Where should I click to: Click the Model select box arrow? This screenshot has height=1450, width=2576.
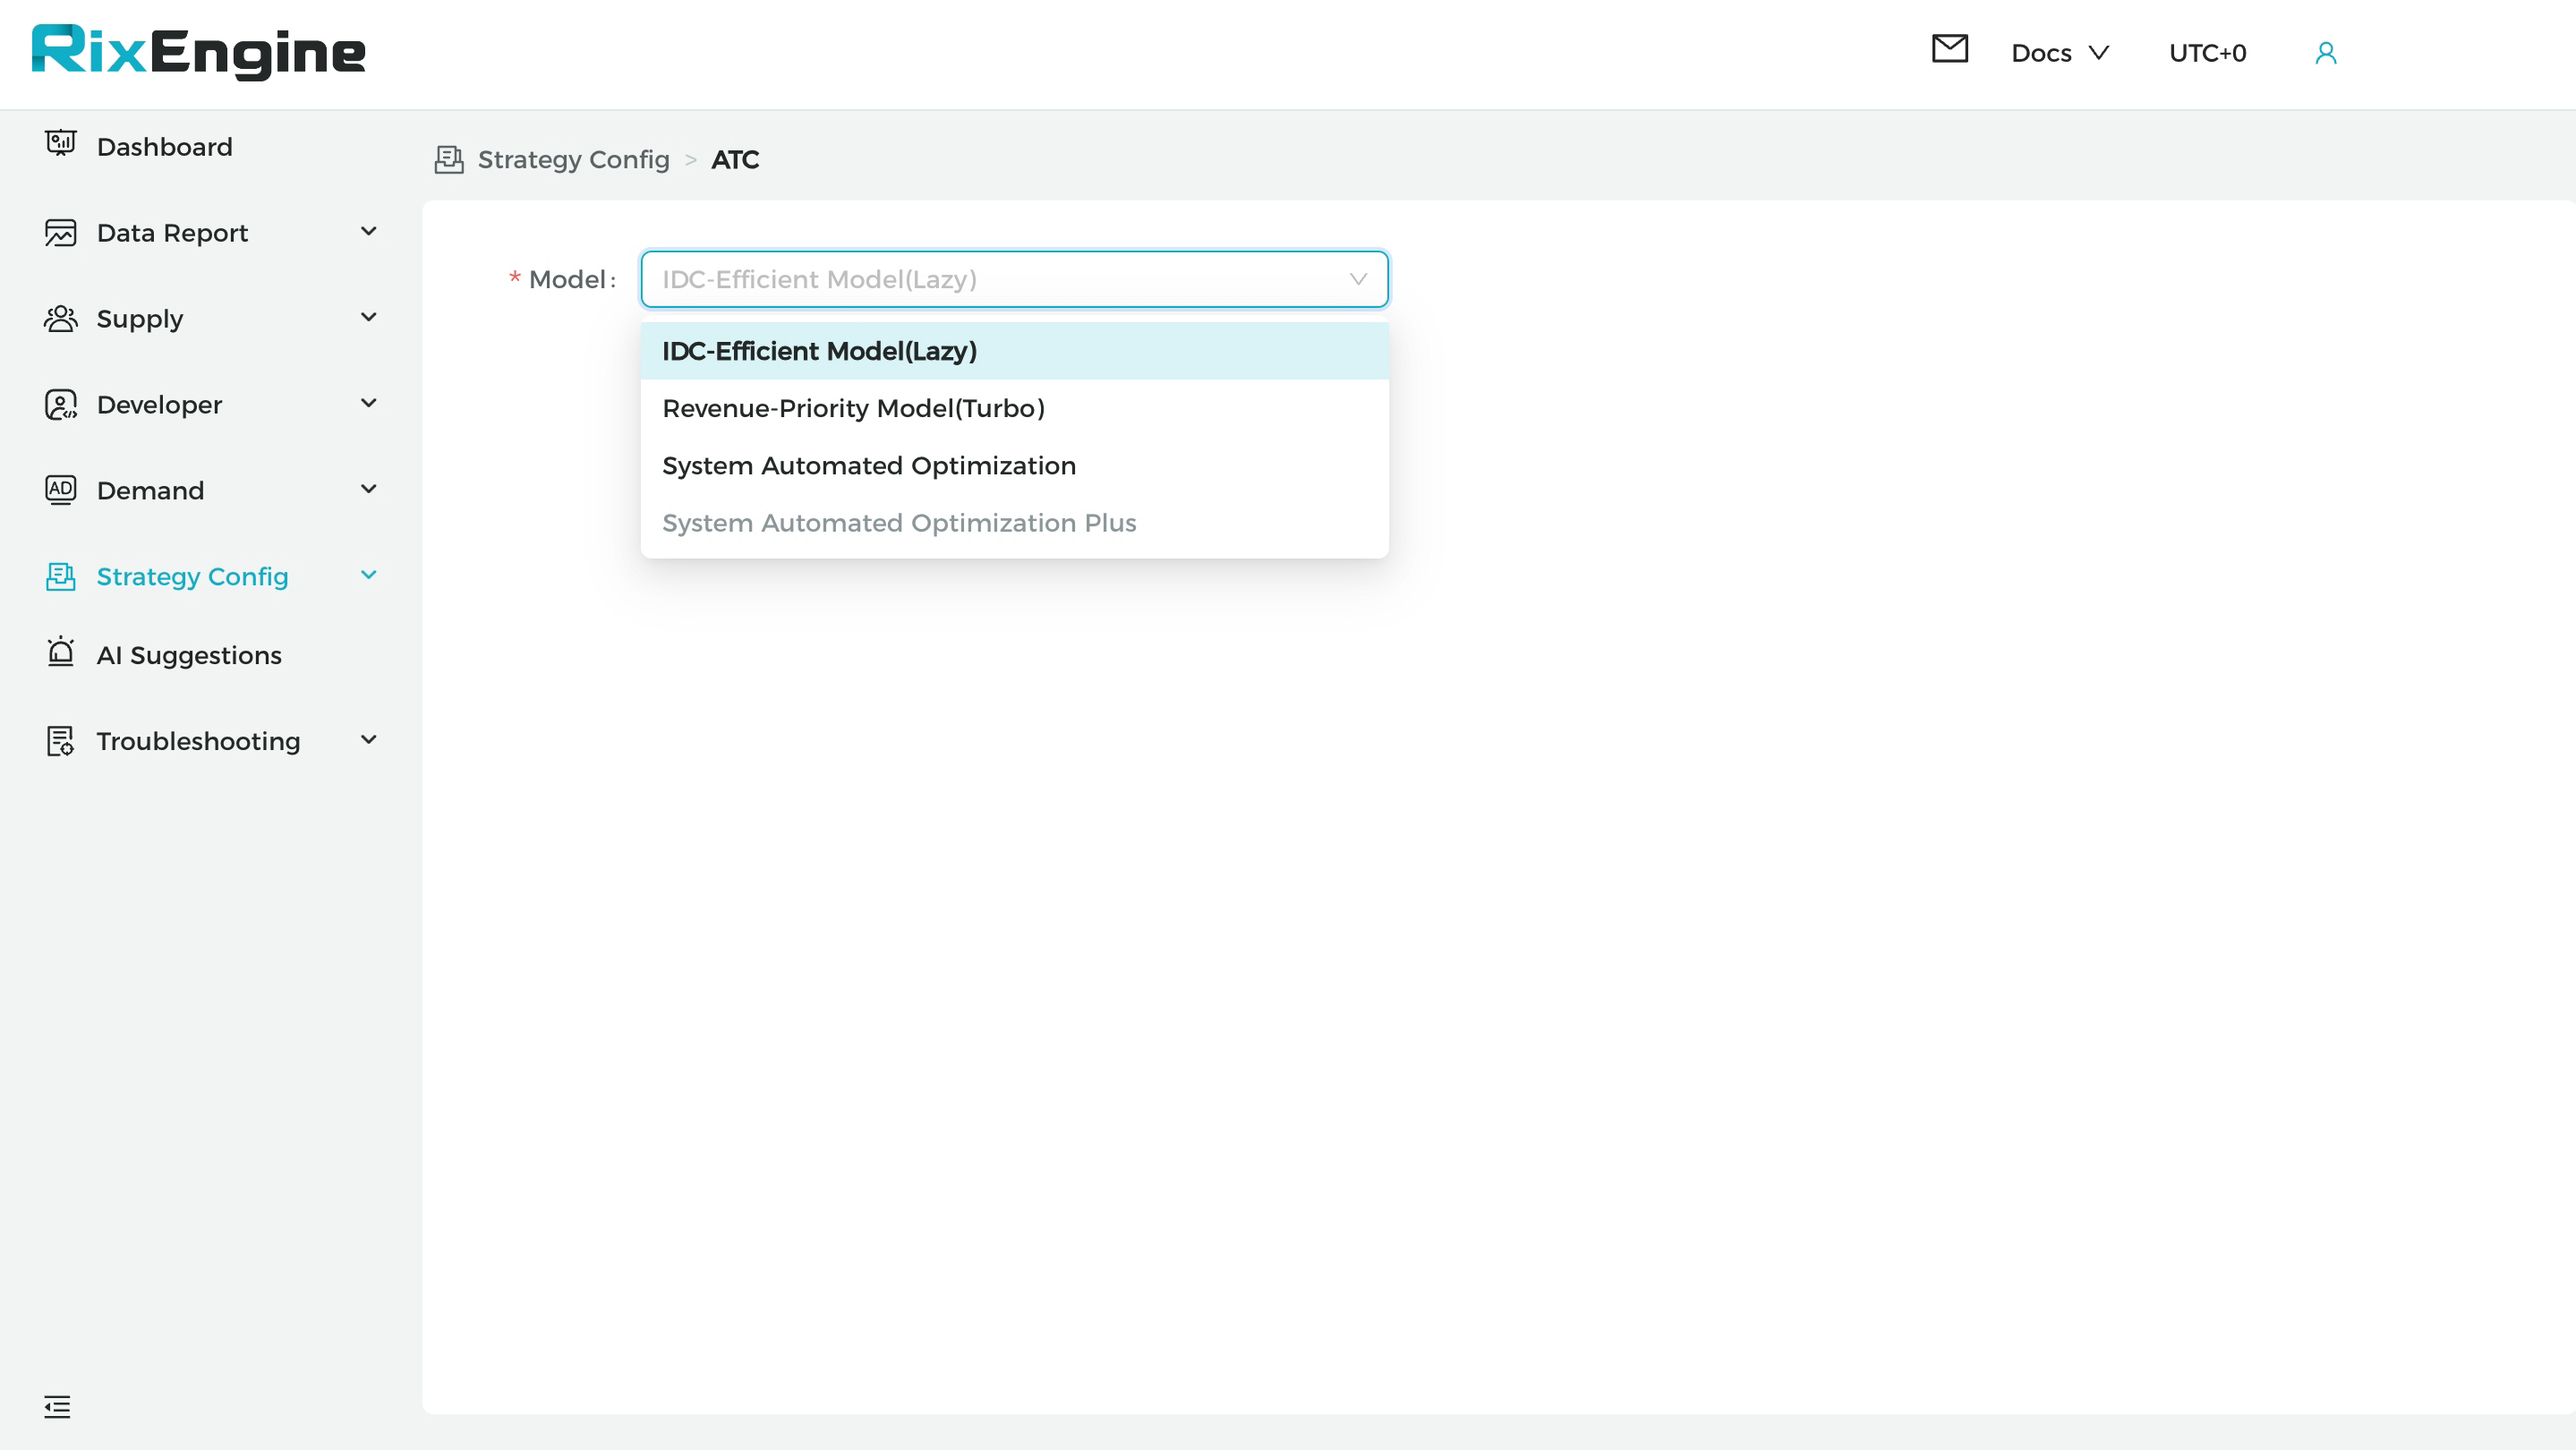point(1358,279)
